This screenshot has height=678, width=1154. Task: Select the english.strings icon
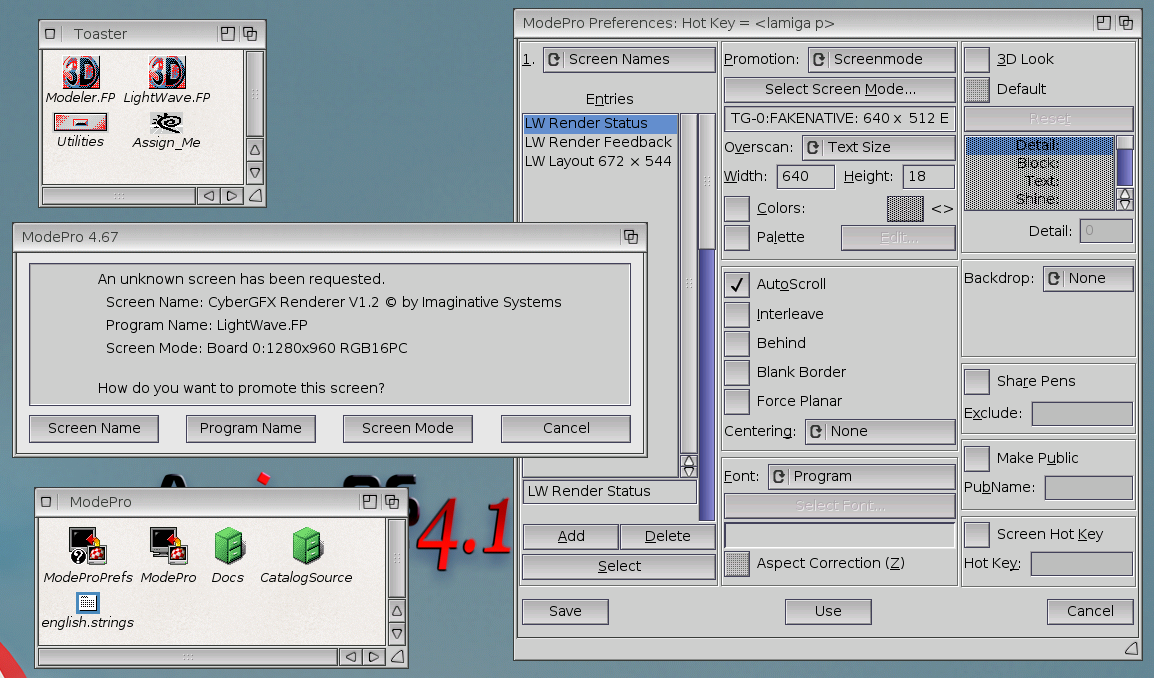86,602
